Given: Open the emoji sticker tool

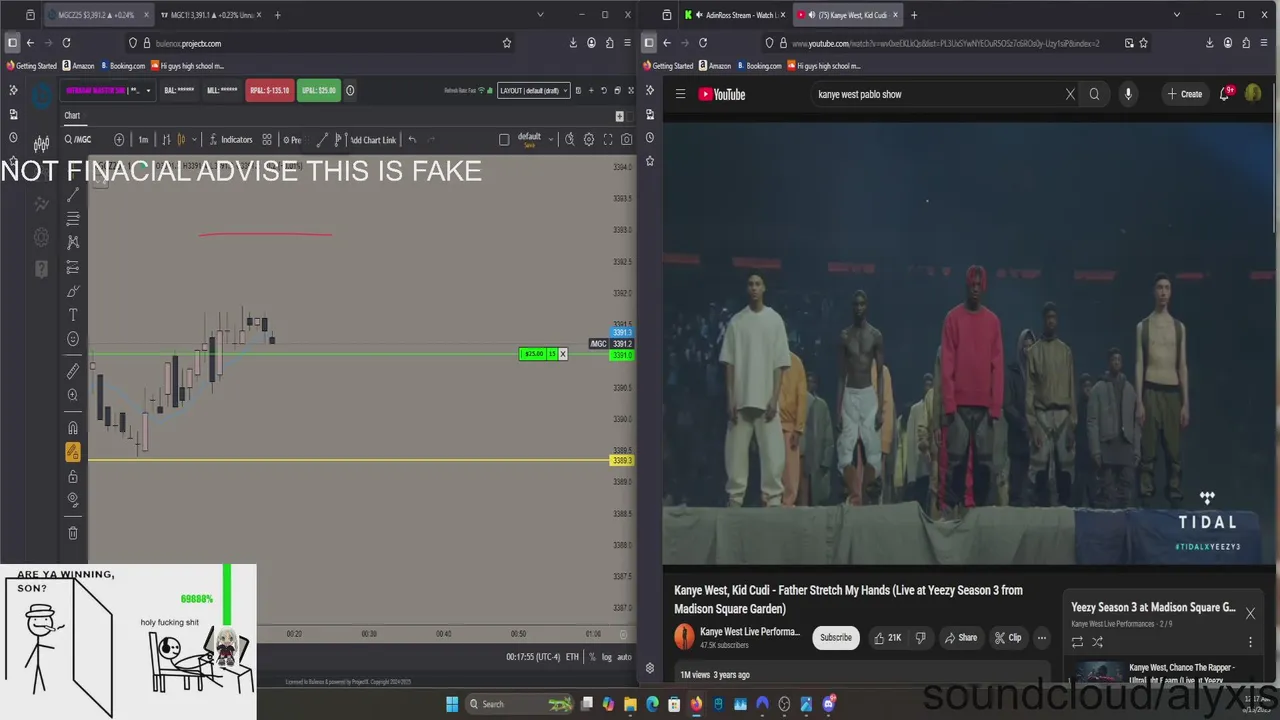Looking at the screenshot, I should [73, 339].
